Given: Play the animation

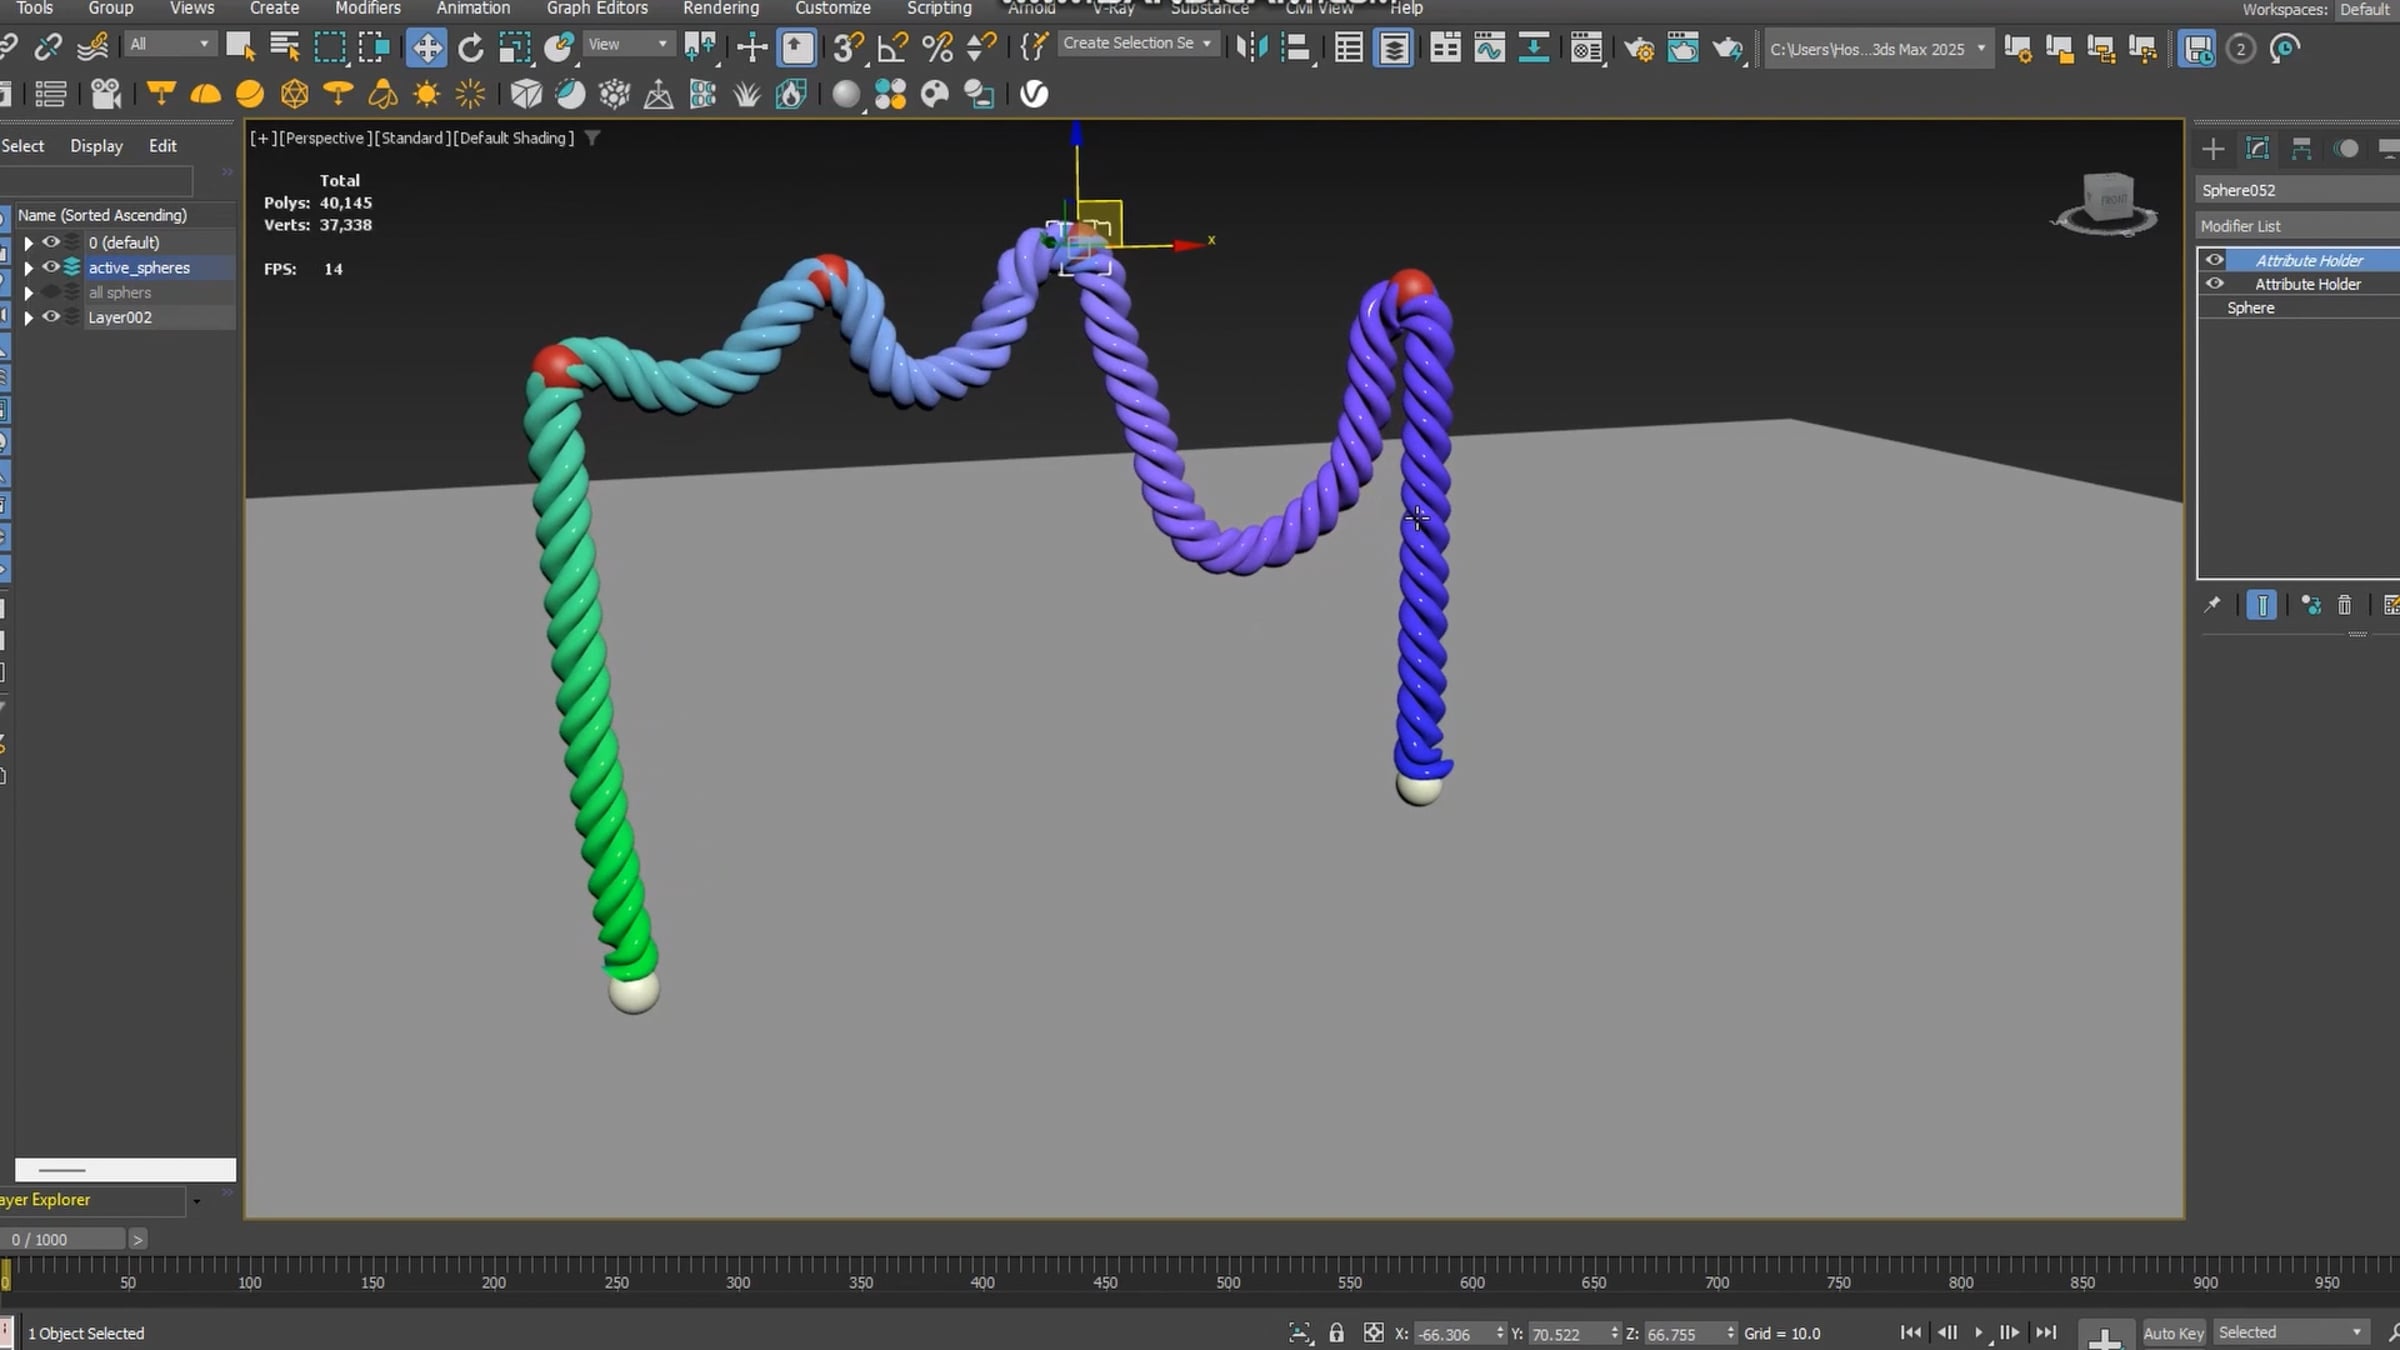Looking at the screenshot, I should 1978,1332.
